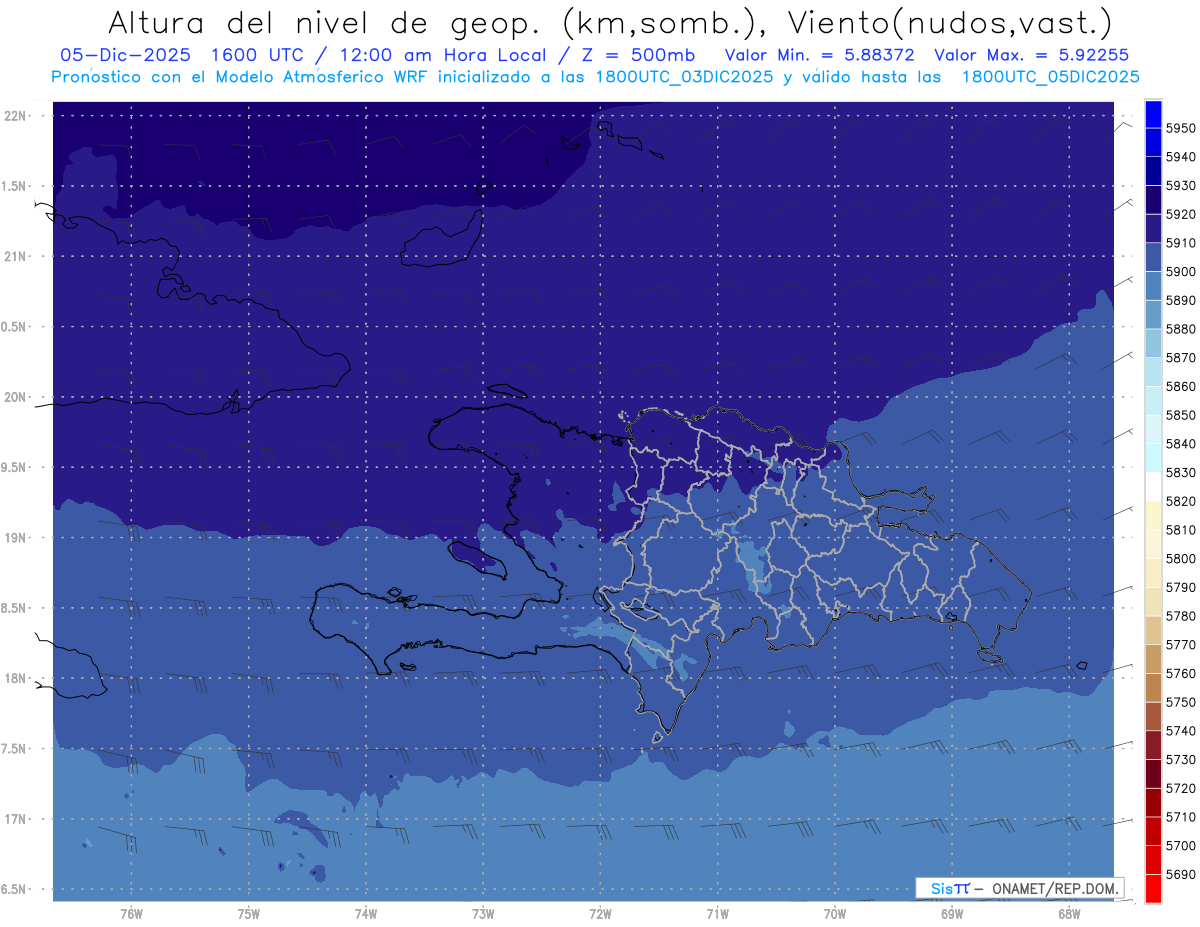Click the '9.5N' latitude label
The width and height of the screenshot is (1200, 927).
click(15, 468)
